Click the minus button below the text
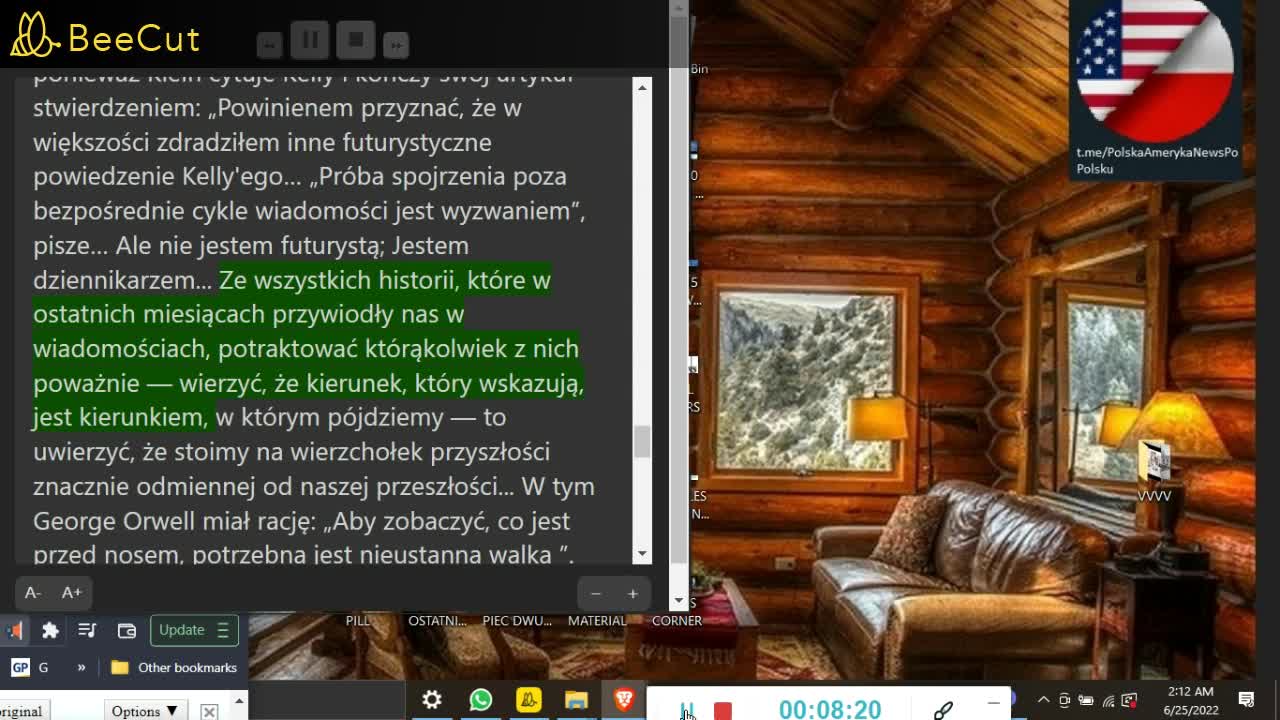1280x720 pixels. click(596, 594)
